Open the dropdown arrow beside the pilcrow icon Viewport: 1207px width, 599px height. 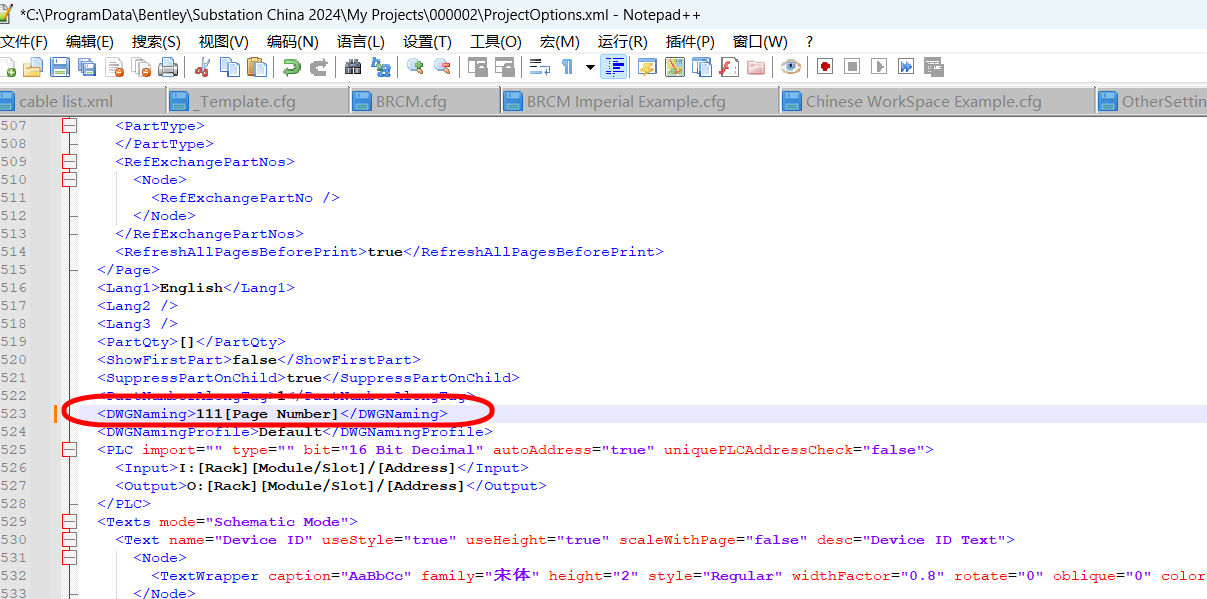tap(590, 67)
